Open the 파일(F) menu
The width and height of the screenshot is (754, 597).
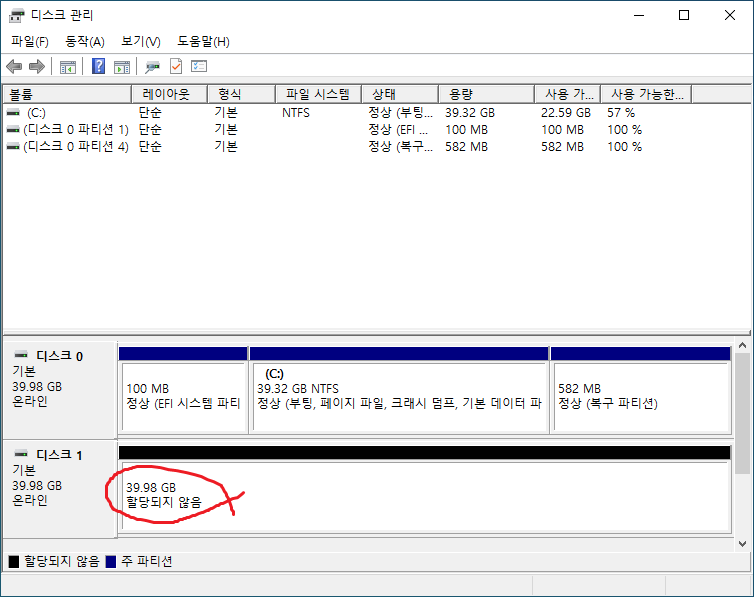(30, 42)
